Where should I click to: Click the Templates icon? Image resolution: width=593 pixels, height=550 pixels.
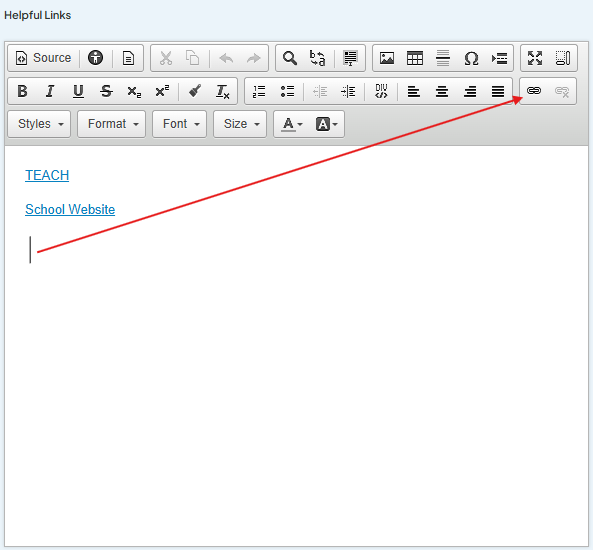coord(129,58)
